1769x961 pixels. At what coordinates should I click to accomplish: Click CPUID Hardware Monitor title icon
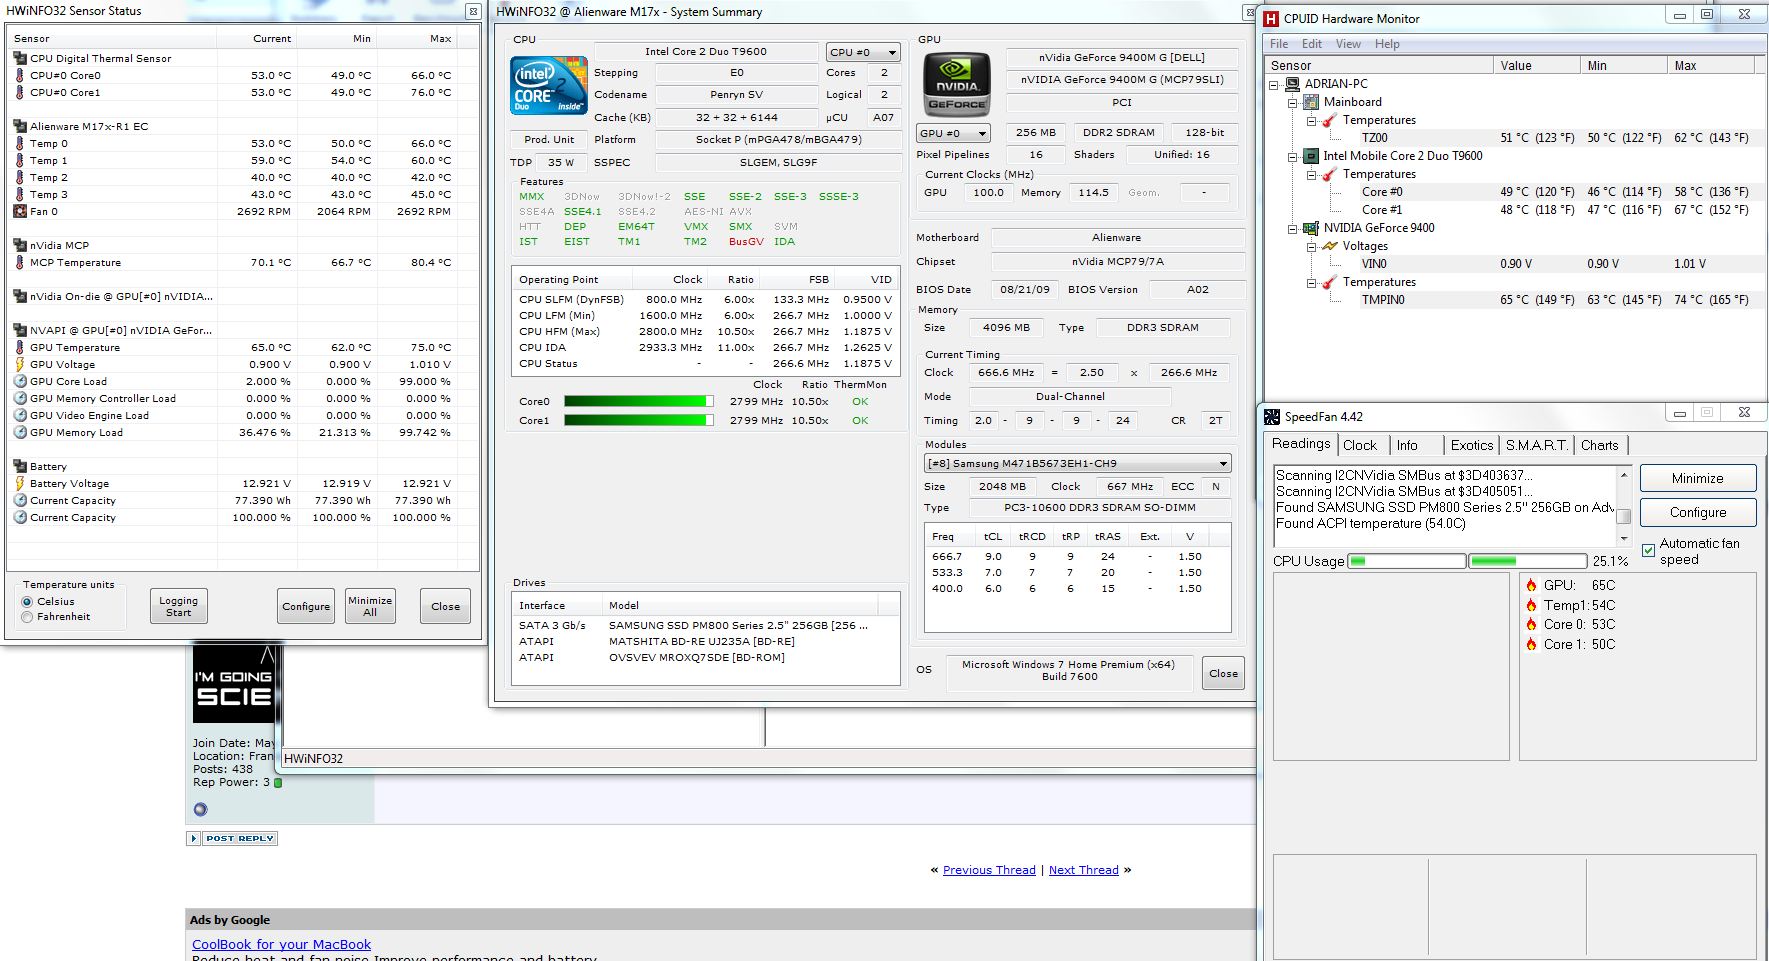[x=1272, y=18]
